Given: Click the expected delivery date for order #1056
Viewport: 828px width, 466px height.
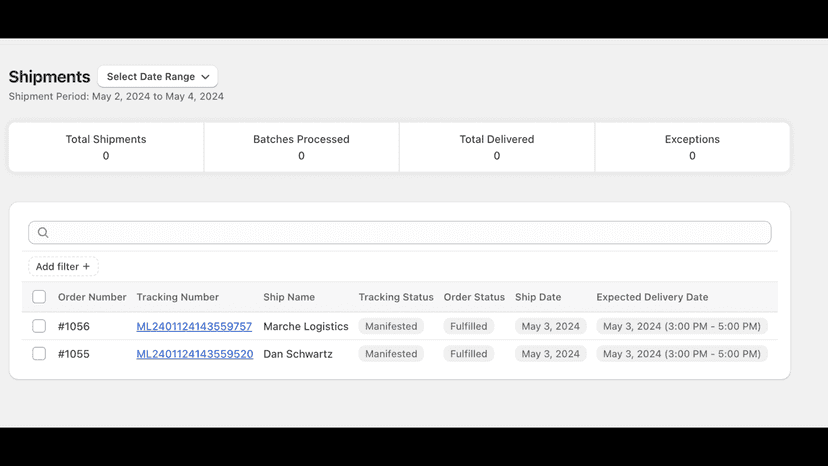Looking at the screenshot, I should pos(682,327).
